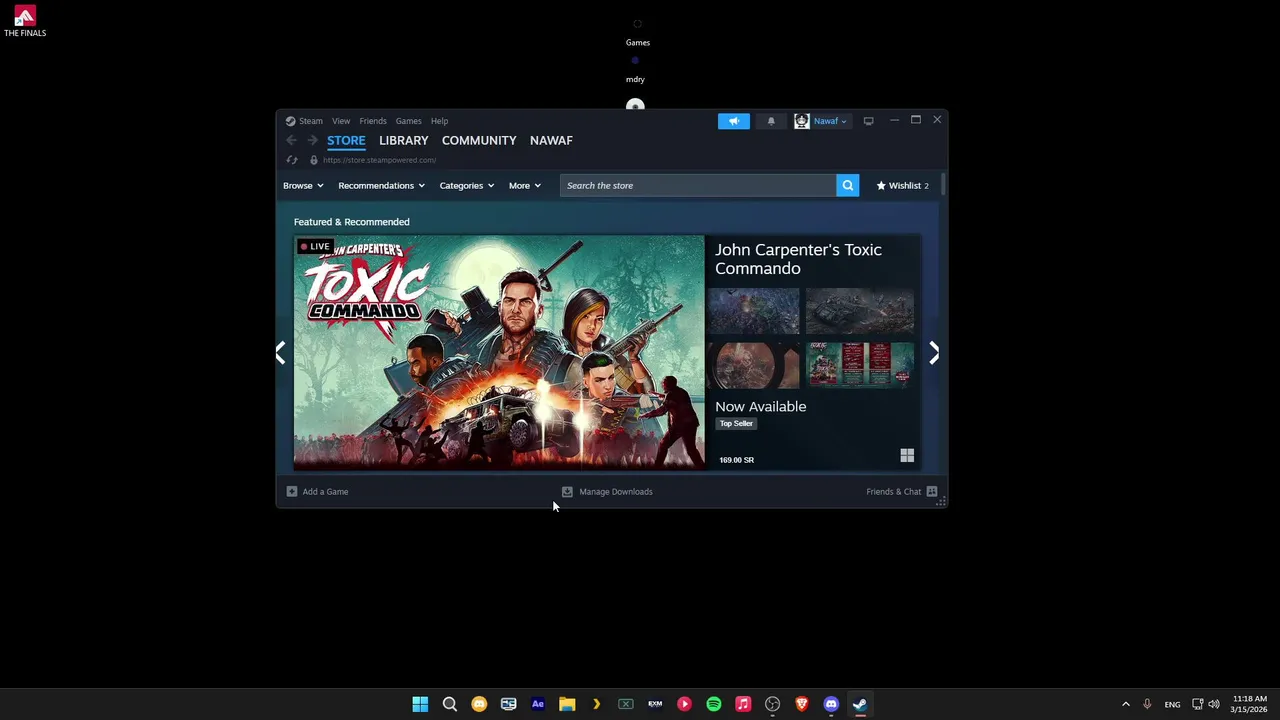Click the Windows platform icon on card
This screenshot has width=1280, height=720.
907,456
